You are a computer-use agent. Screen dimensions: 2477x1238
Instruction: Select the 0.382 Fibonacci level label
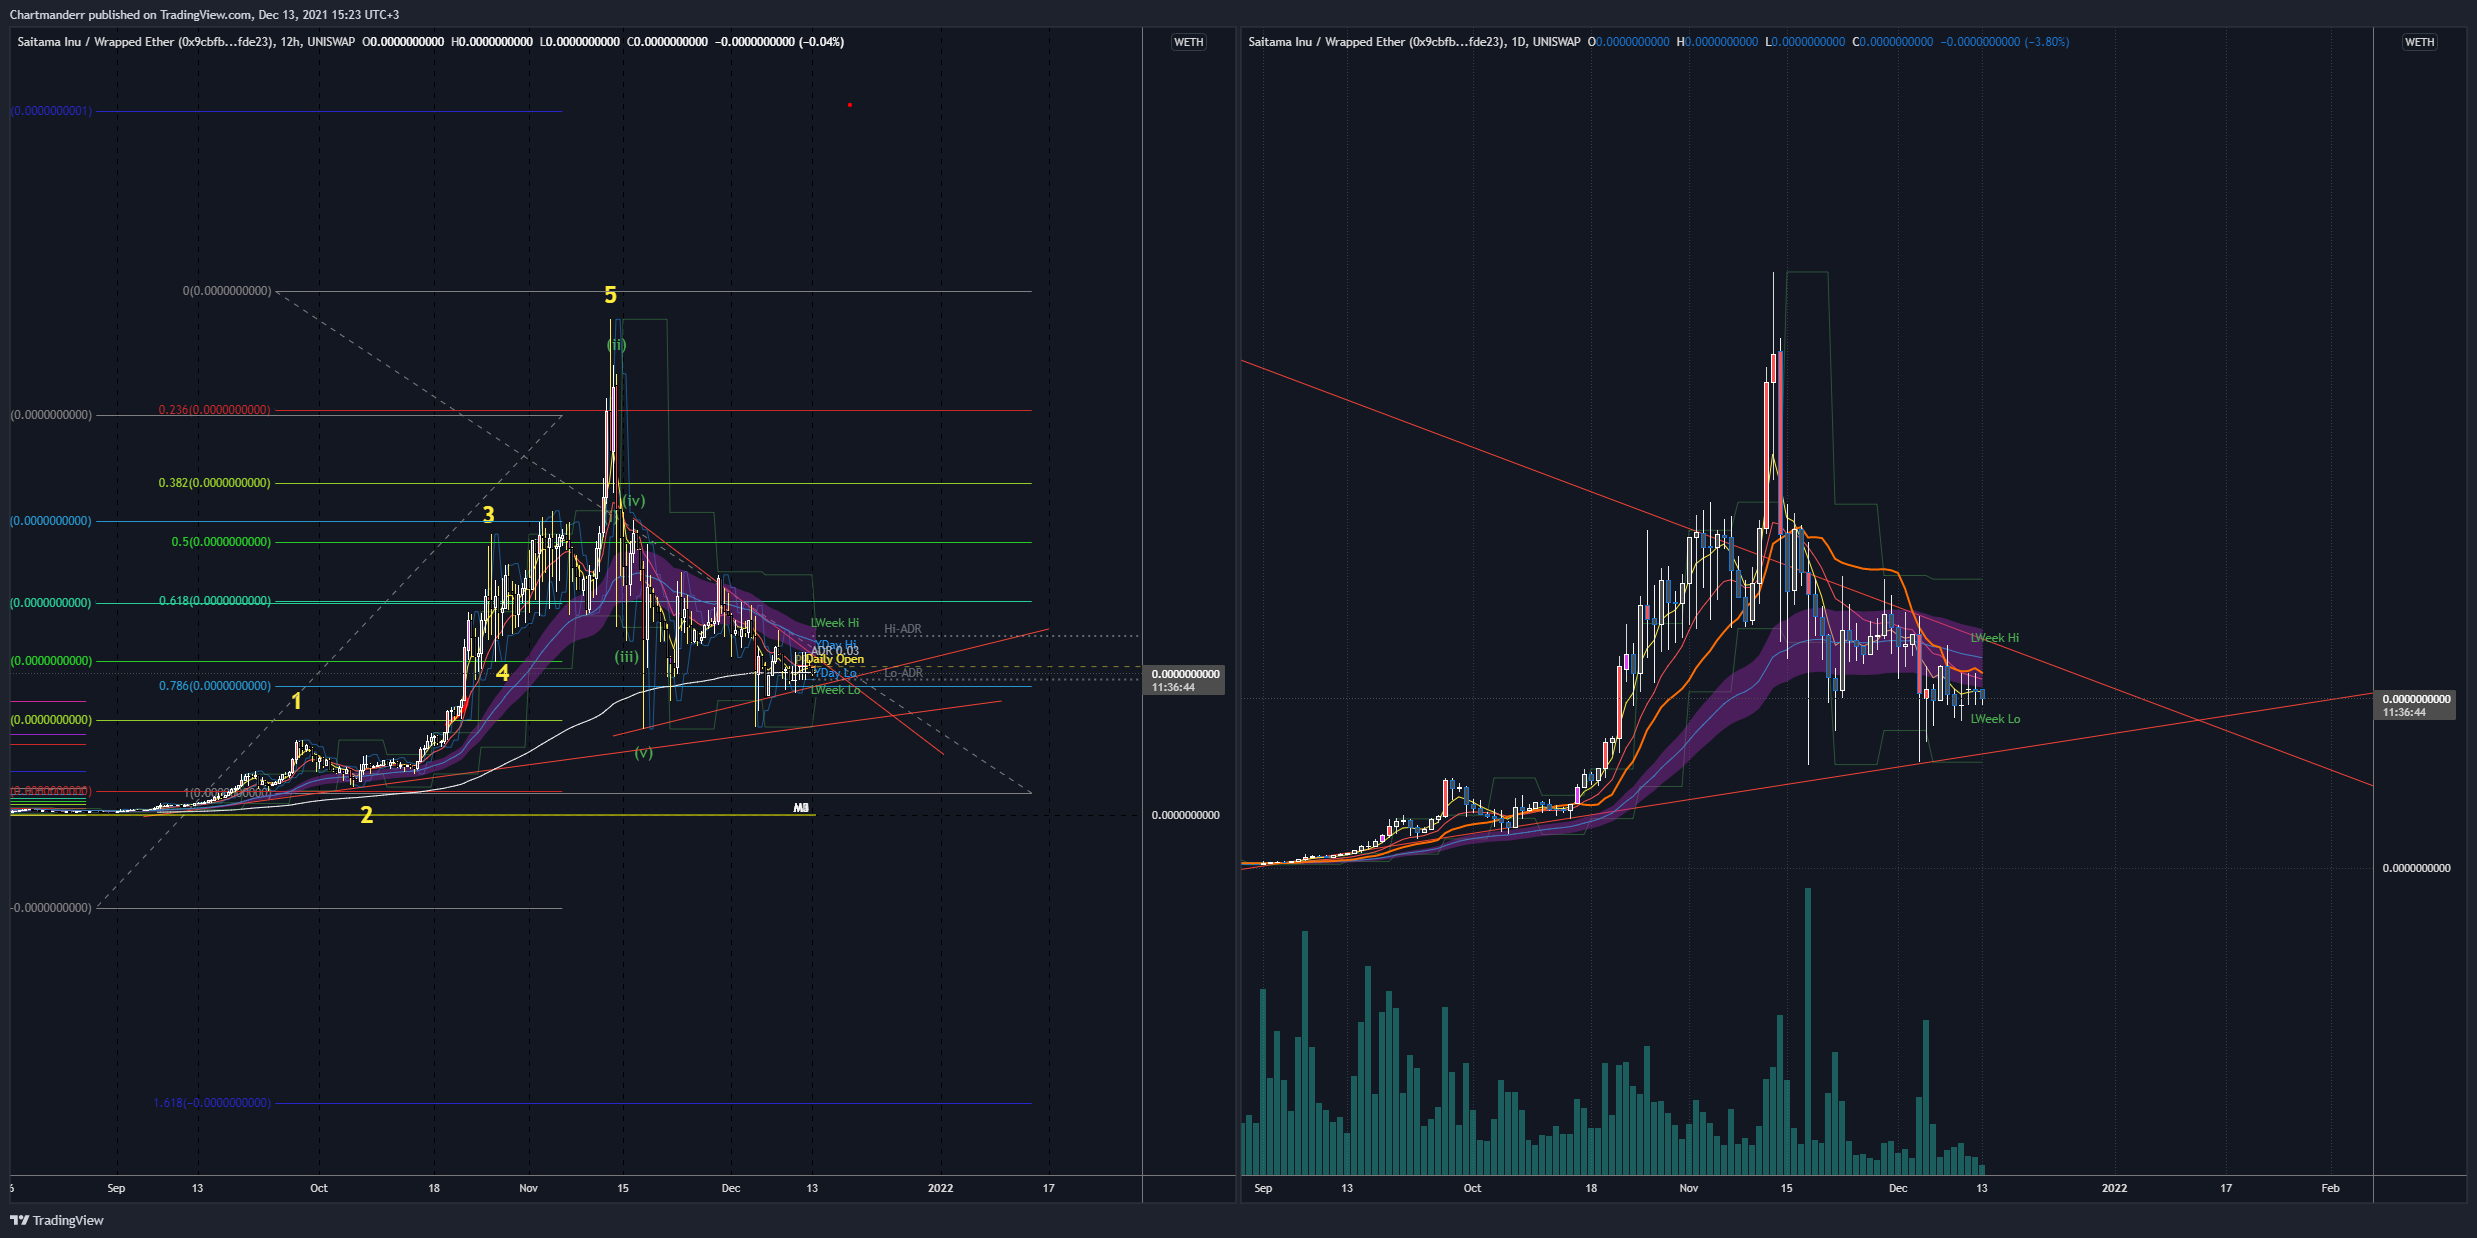coord(214,483)
